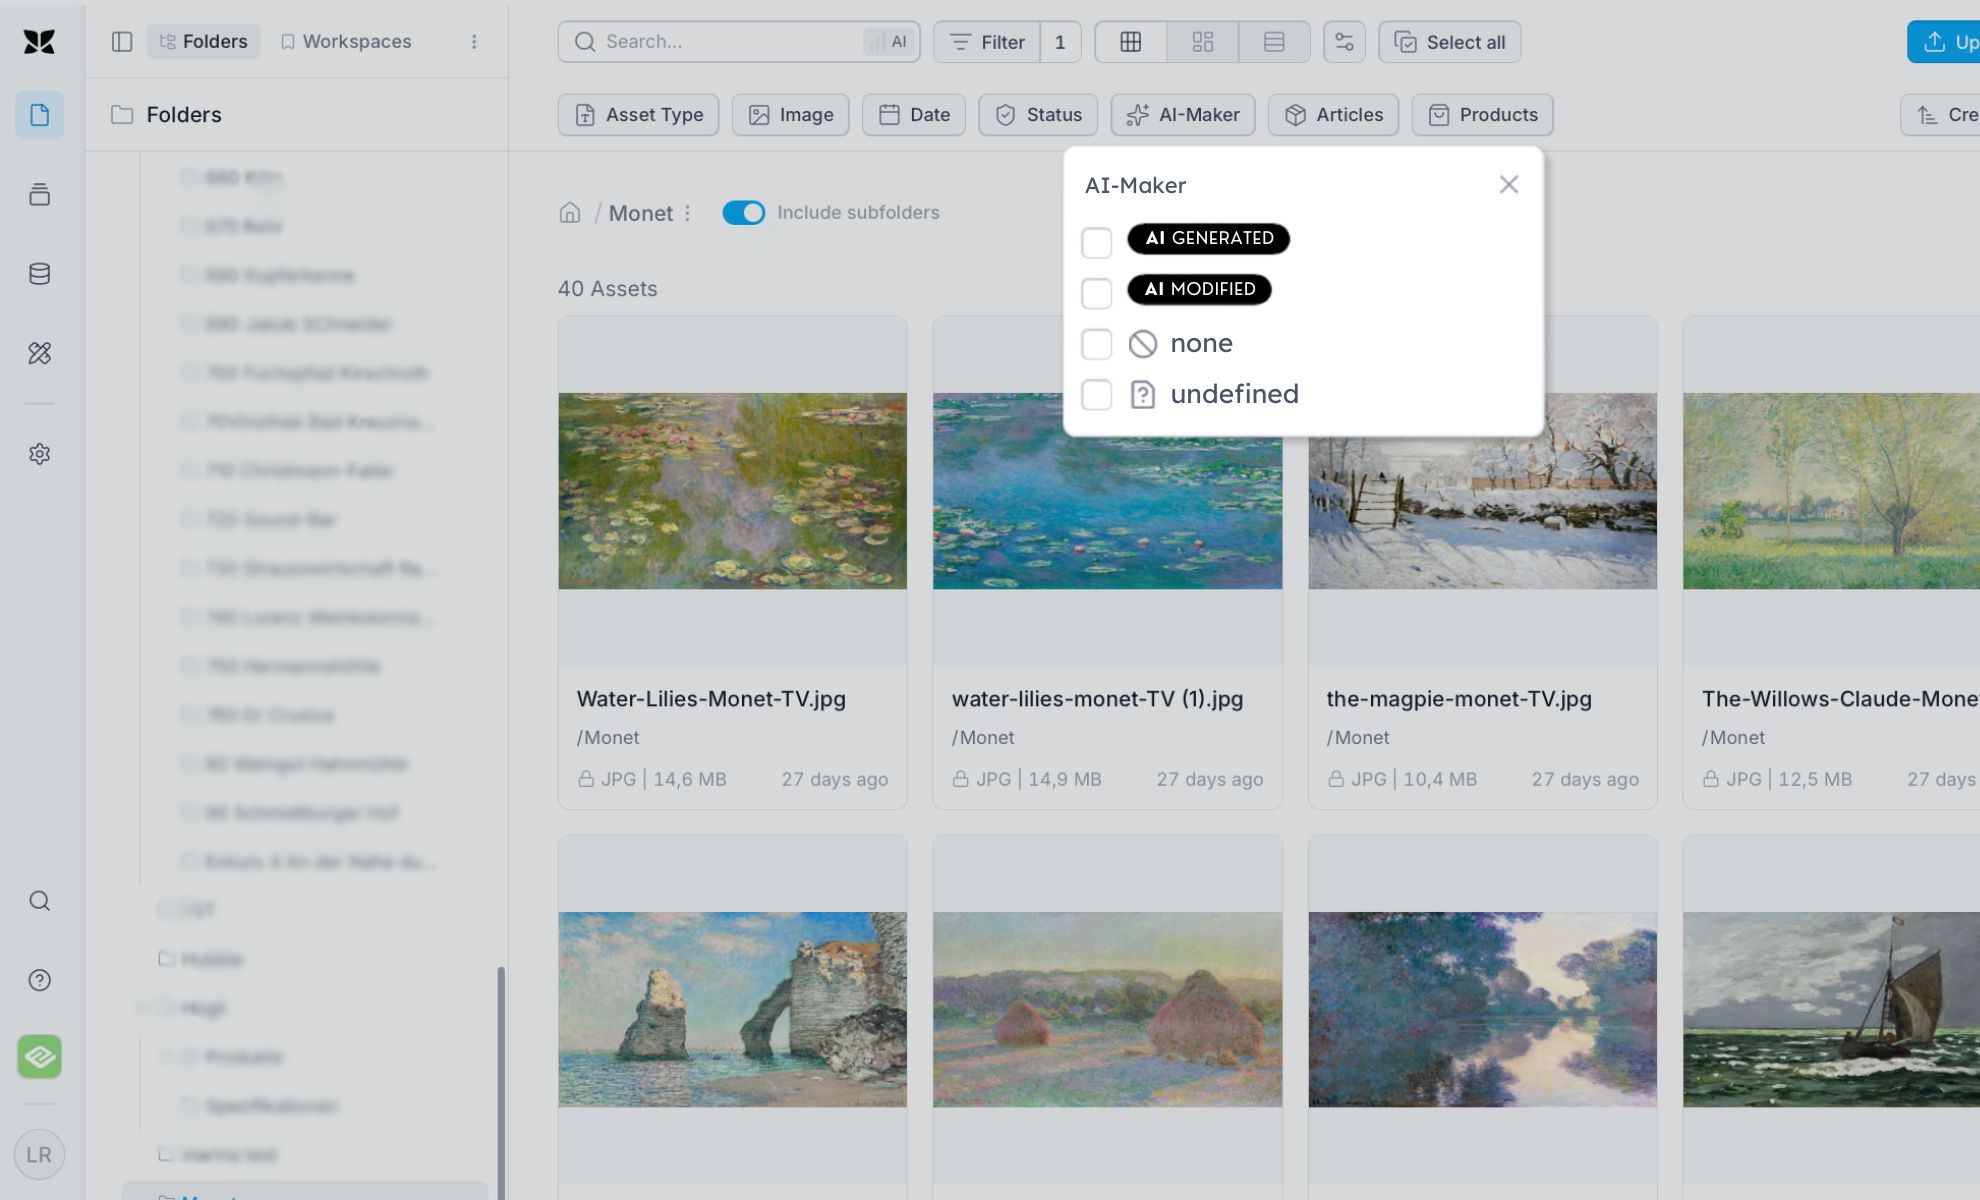Screen dimensions: 1980x1200
Task: Open the Articles filter dropdown
Action: (x=1333, y=115)
